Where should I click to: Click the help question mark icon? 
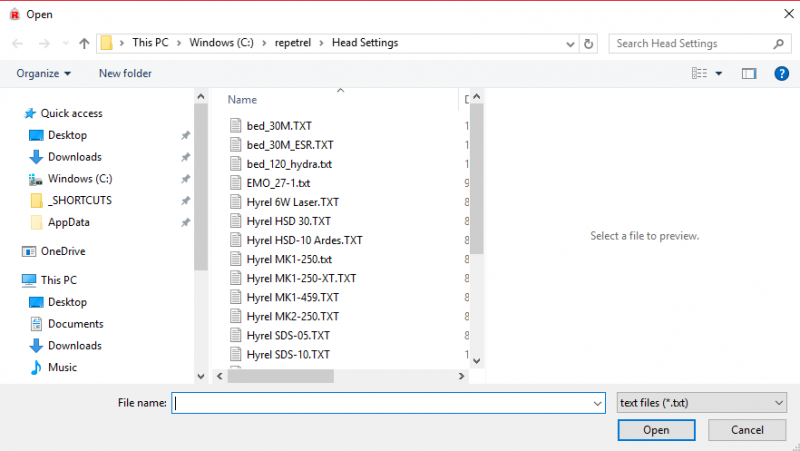pyautogui.click(x=781, y=73)
